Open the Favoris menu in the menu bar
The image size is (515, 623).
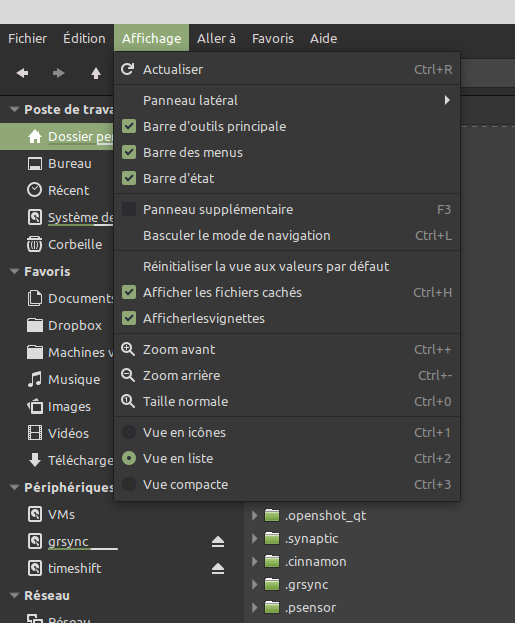tap(273, 38)
